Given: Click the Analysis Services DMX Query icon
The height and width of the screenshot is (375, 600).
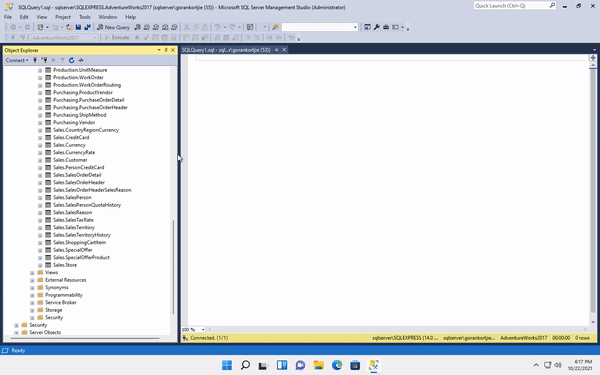Looking at the screenshot, I should click(x=156, y=27).
